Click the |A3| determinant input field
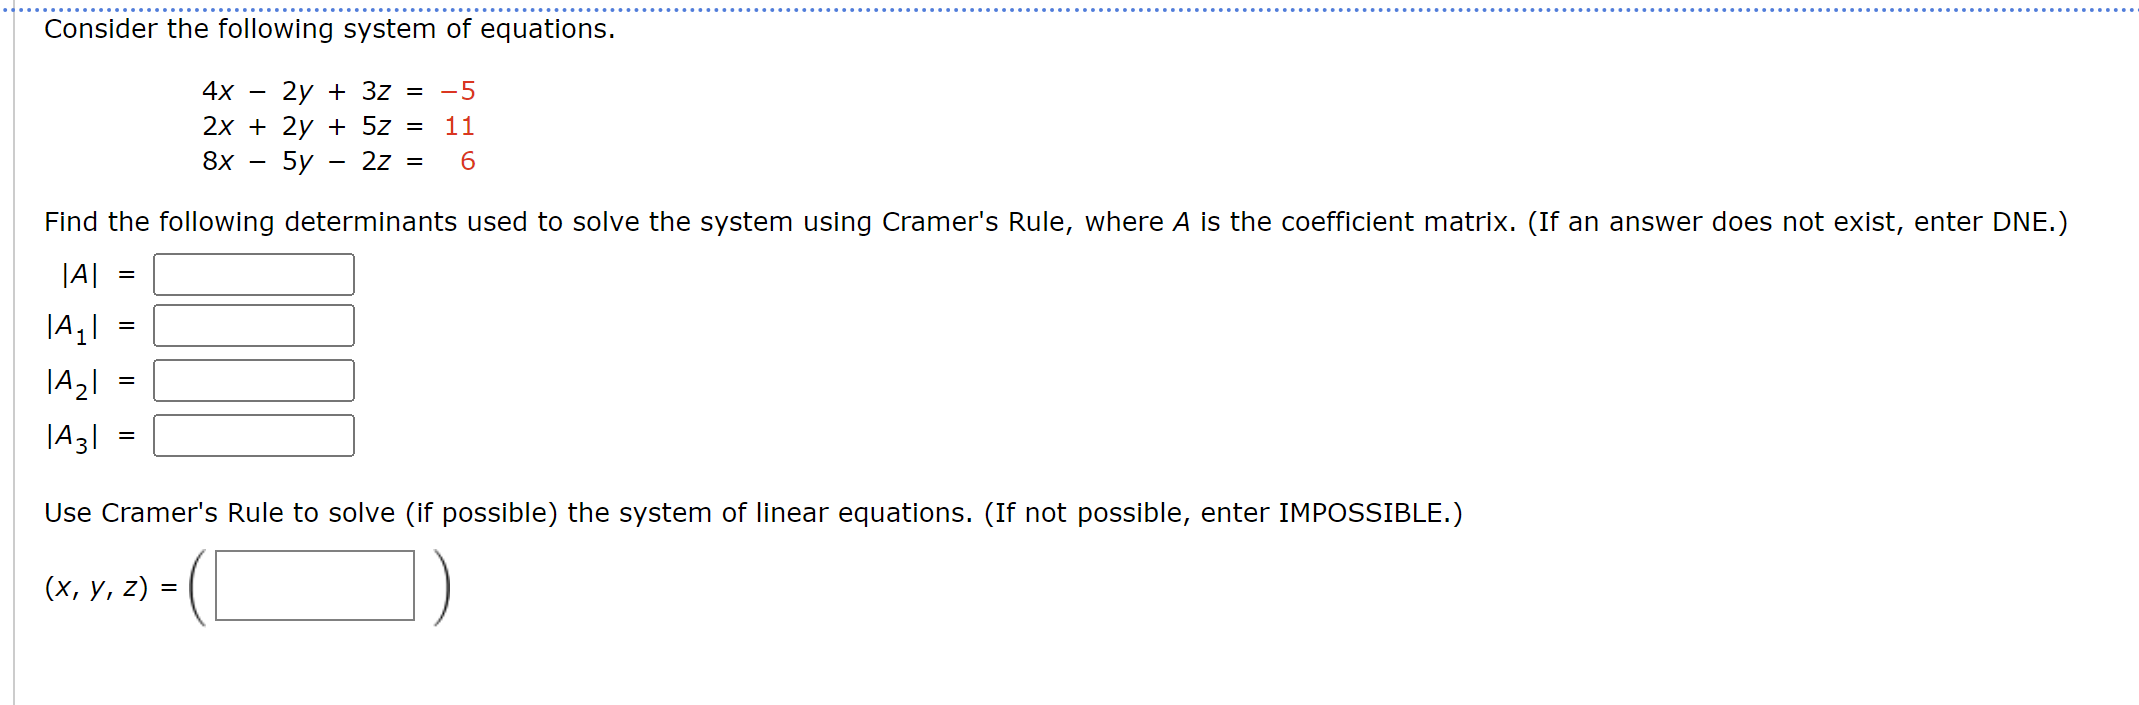 253,434
